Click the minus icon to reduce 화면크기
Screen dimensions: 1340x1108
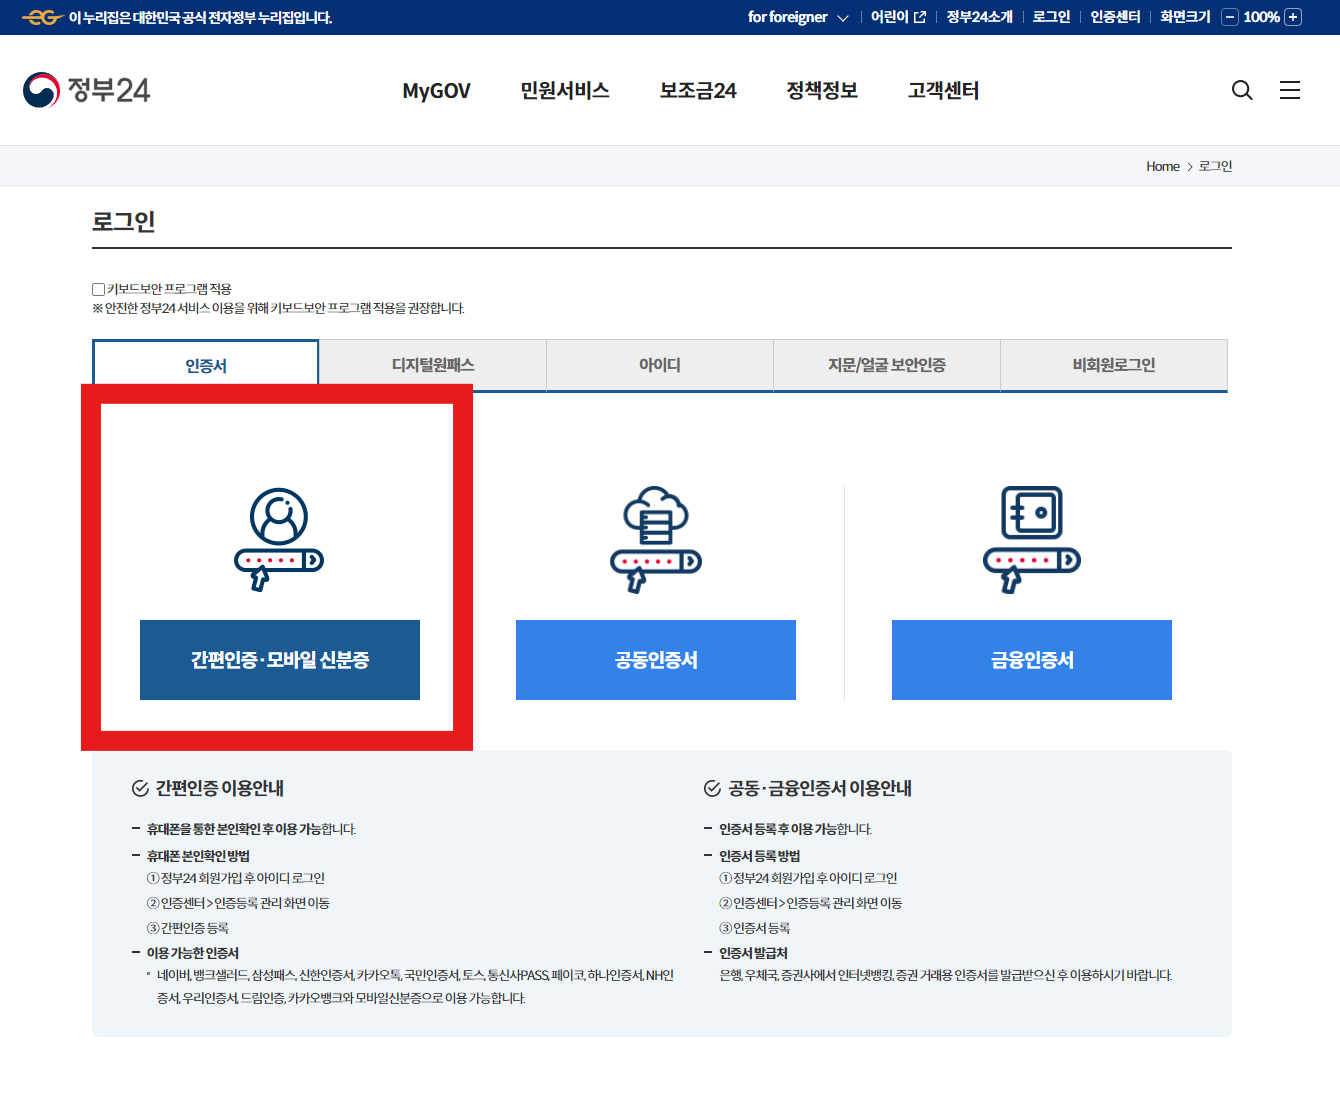1229,16
